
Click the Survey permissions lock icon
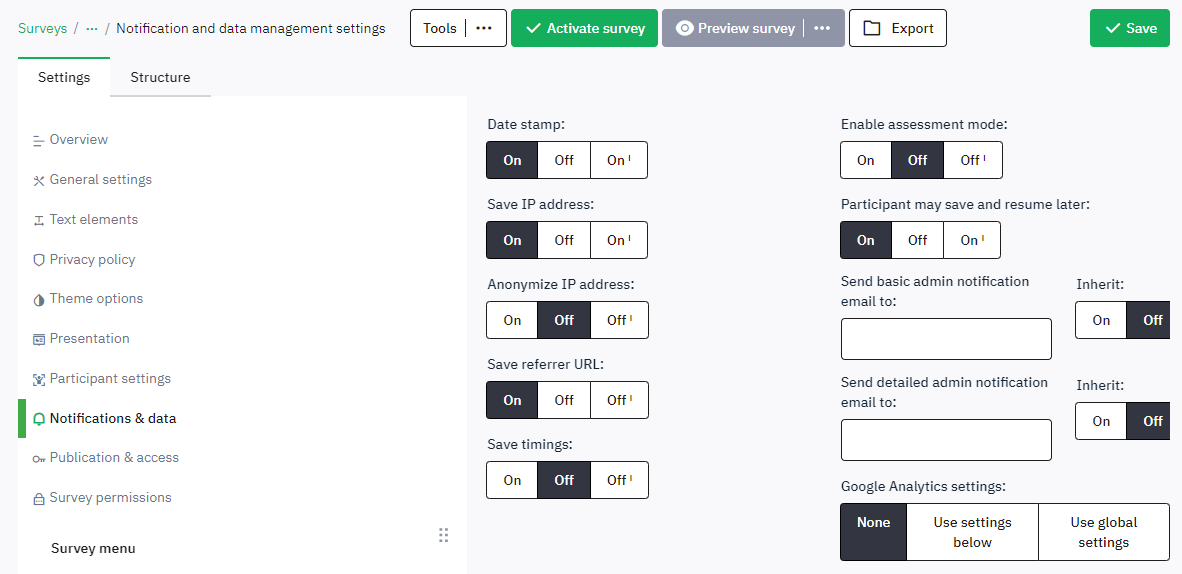tap(39, 498)
